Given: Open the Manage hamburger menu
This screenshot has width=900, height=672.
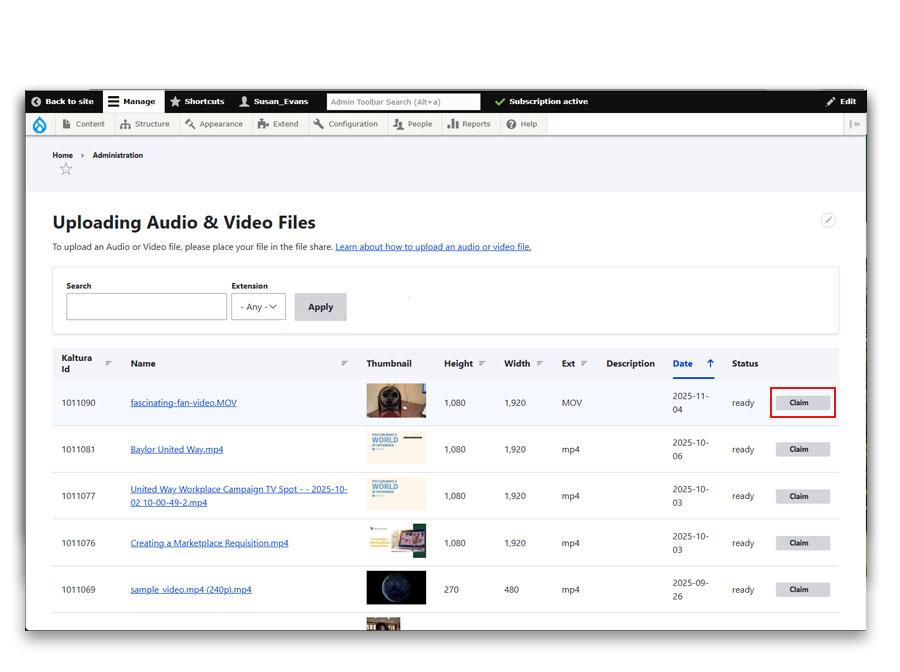Looking at the screenshot, I should [x=132, y=102].
